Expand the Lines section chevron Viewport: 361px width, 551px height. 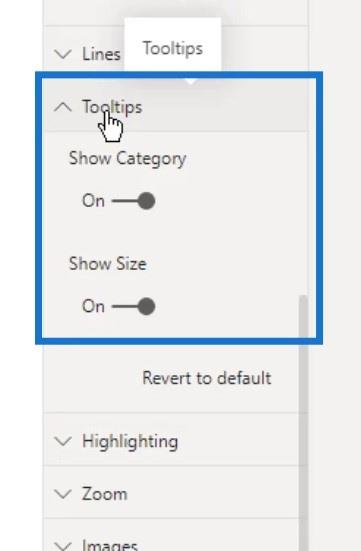point(63,54)
